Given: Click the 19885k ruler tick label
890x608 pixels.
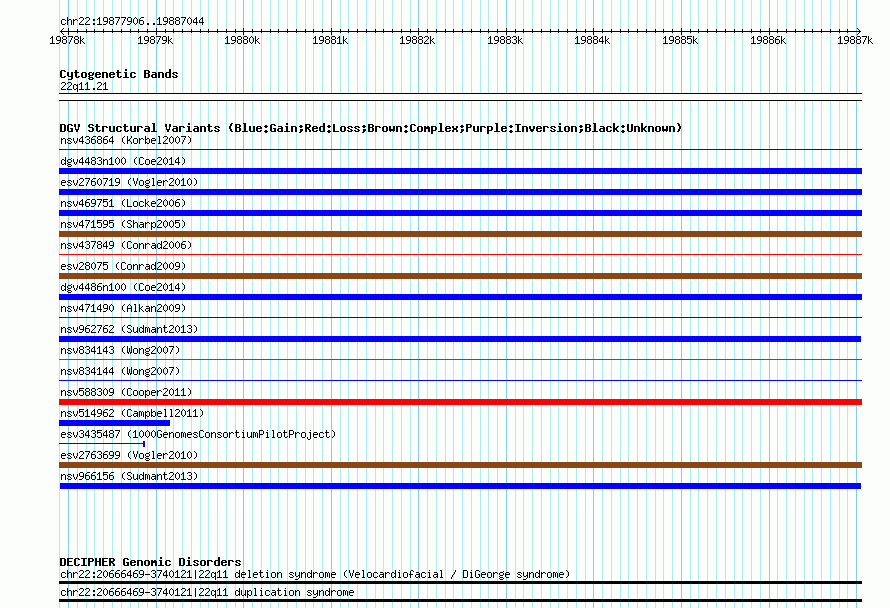Looking at the screenshot, I should (680, 40).
